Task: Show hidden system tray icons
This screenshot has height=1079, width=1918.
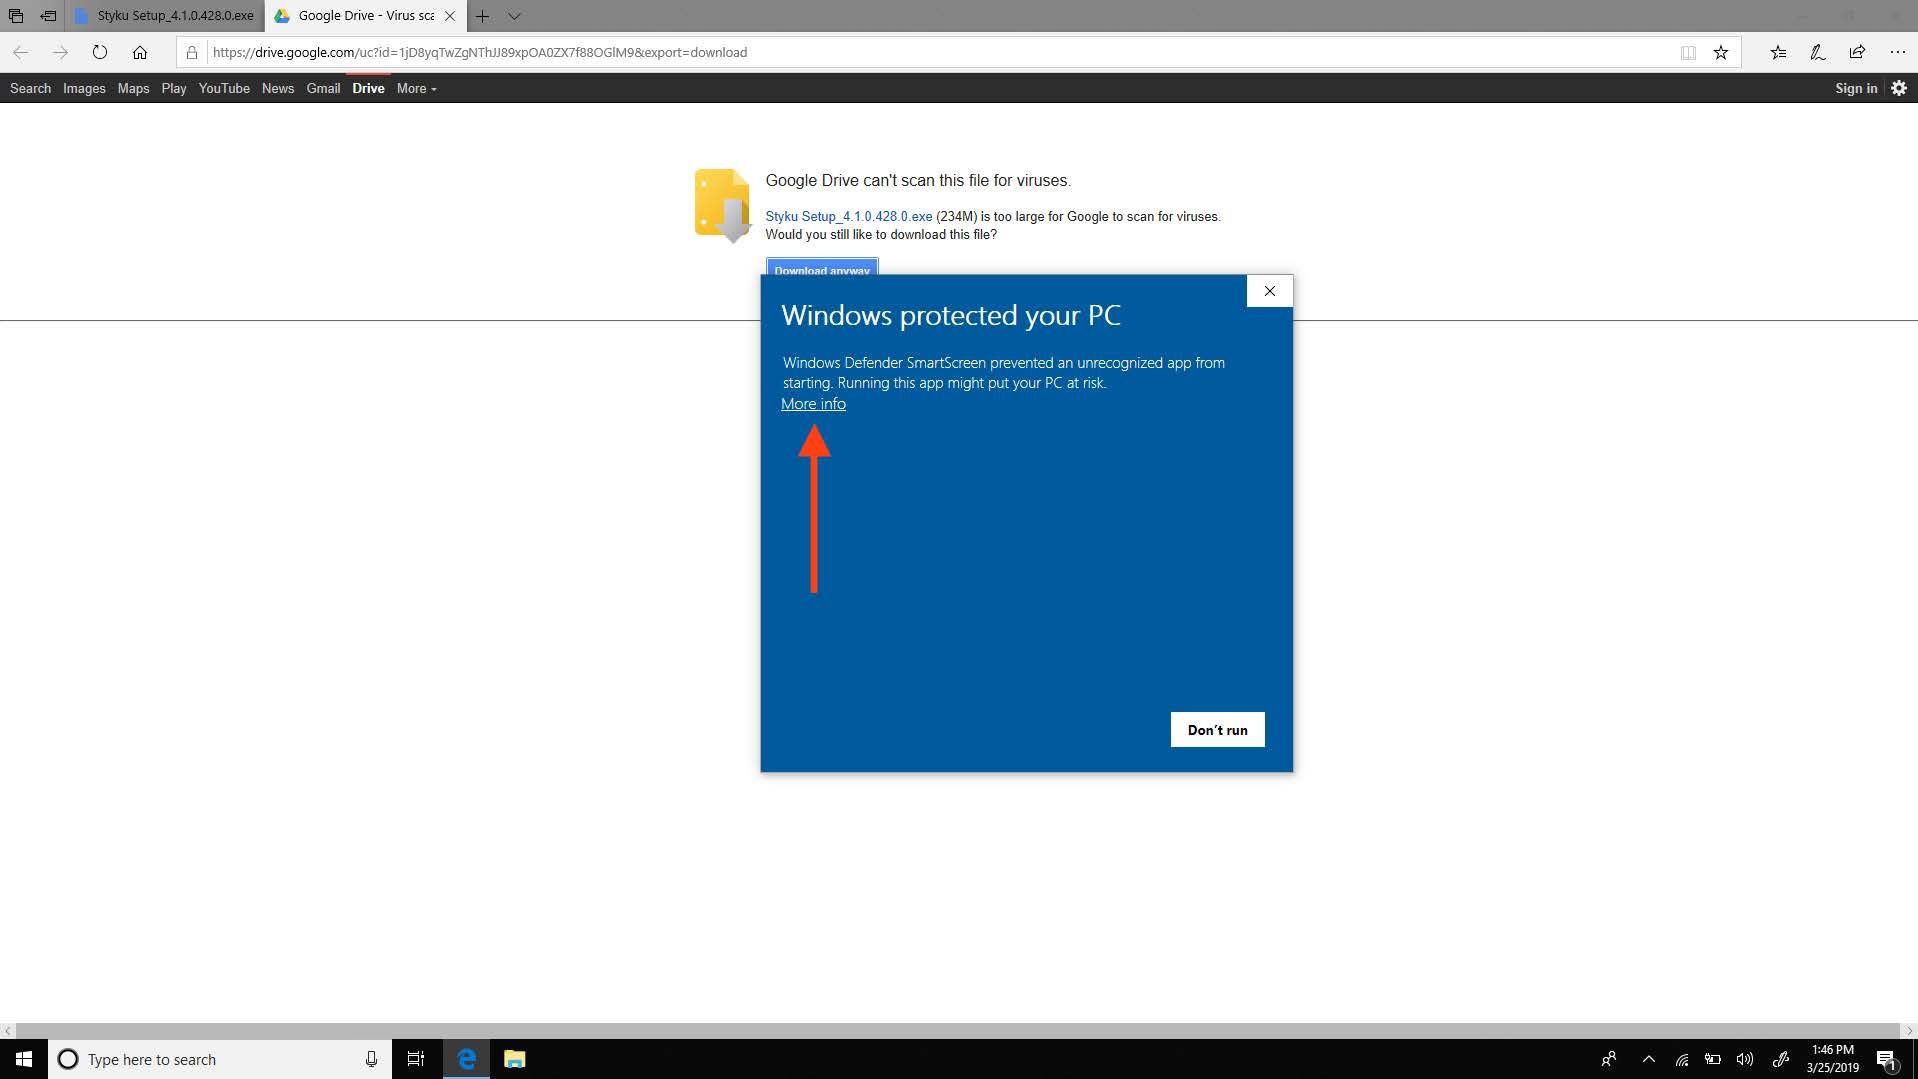Action: coord(1649,1059)
